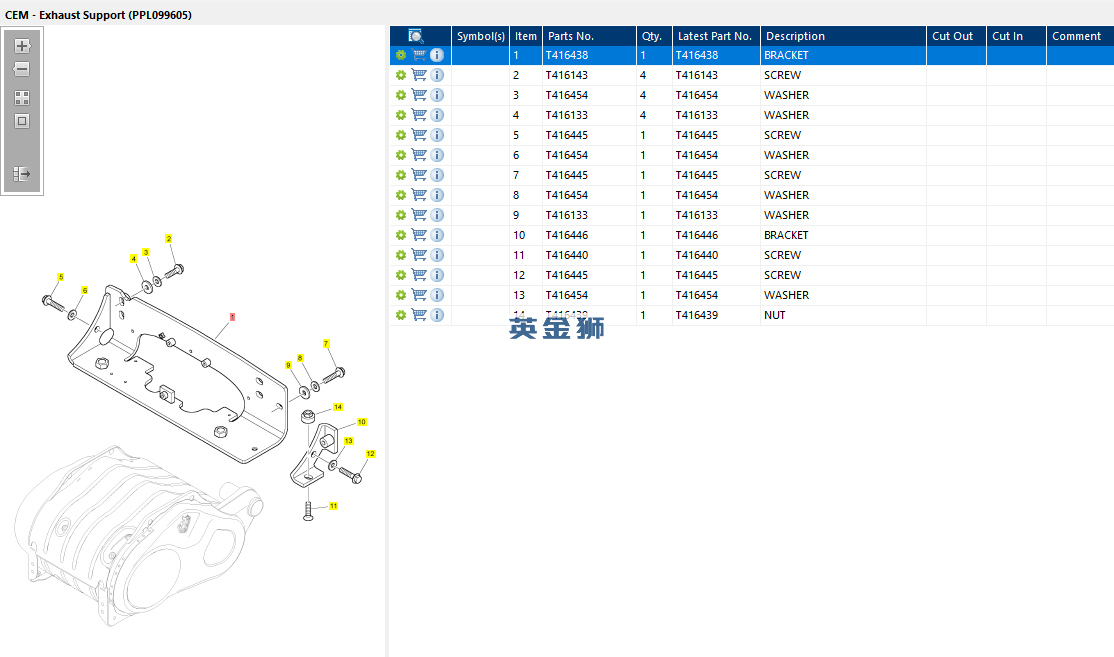Click green gear for item 5 SCREW
1114x657 pixels.
pos(401,135)
